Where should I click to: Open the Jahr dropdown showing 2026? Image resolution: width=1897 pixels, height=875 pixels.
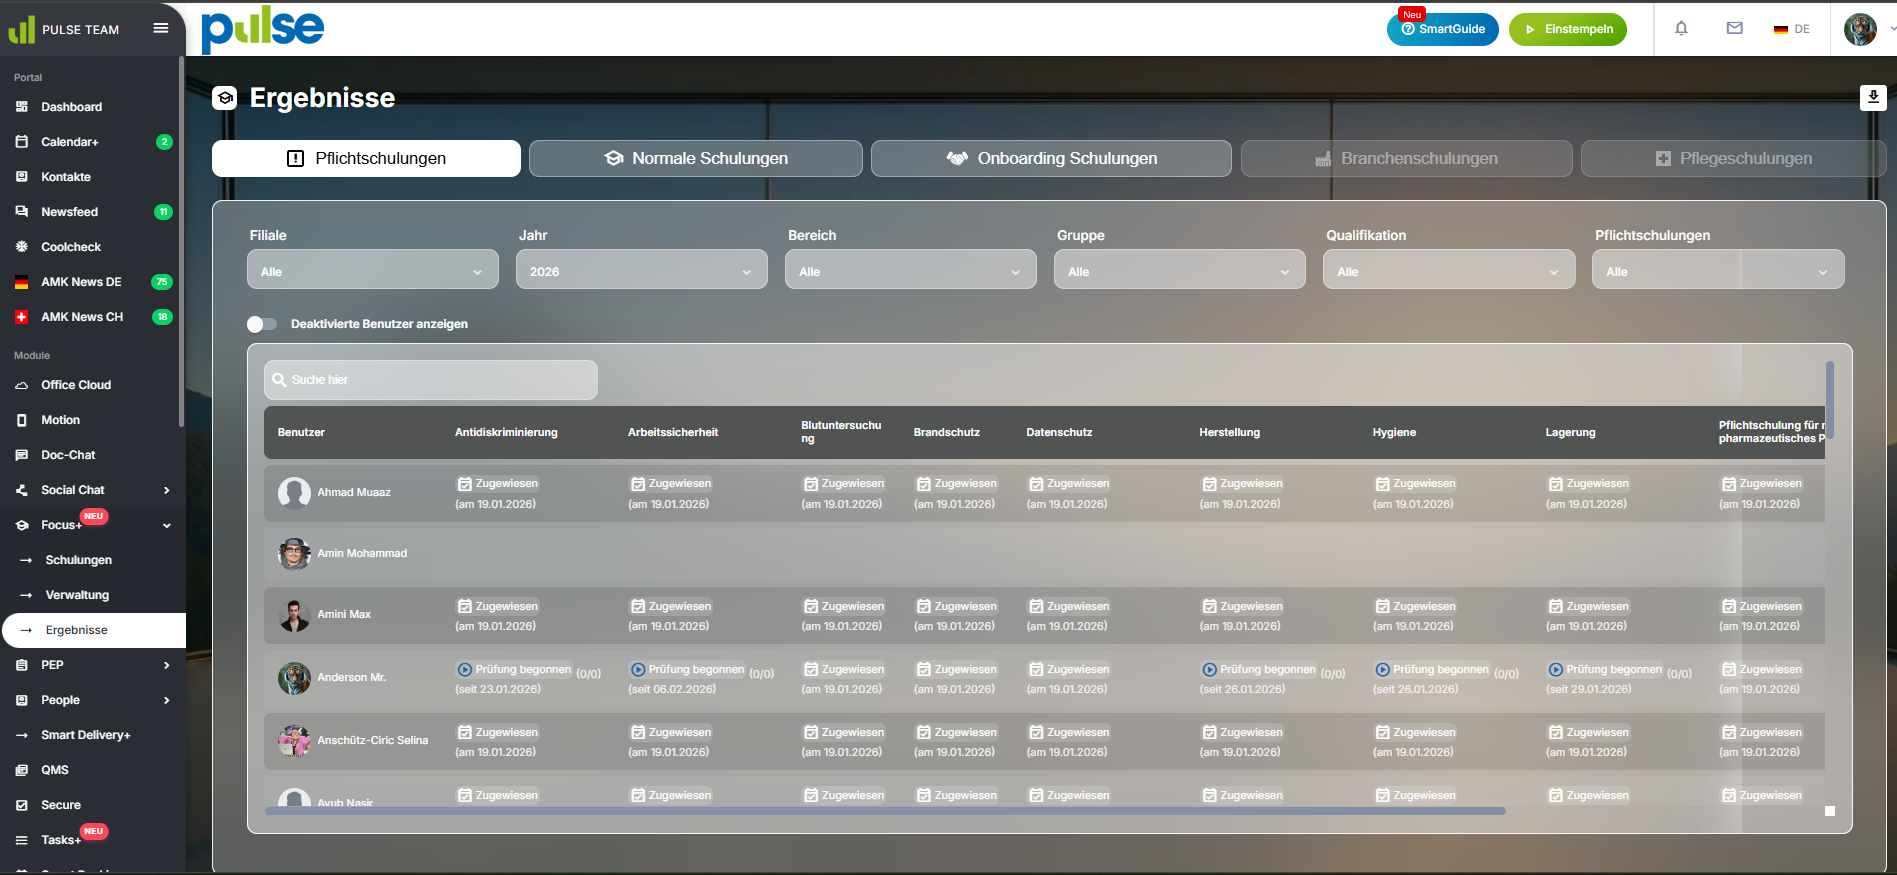coord(642,270)
